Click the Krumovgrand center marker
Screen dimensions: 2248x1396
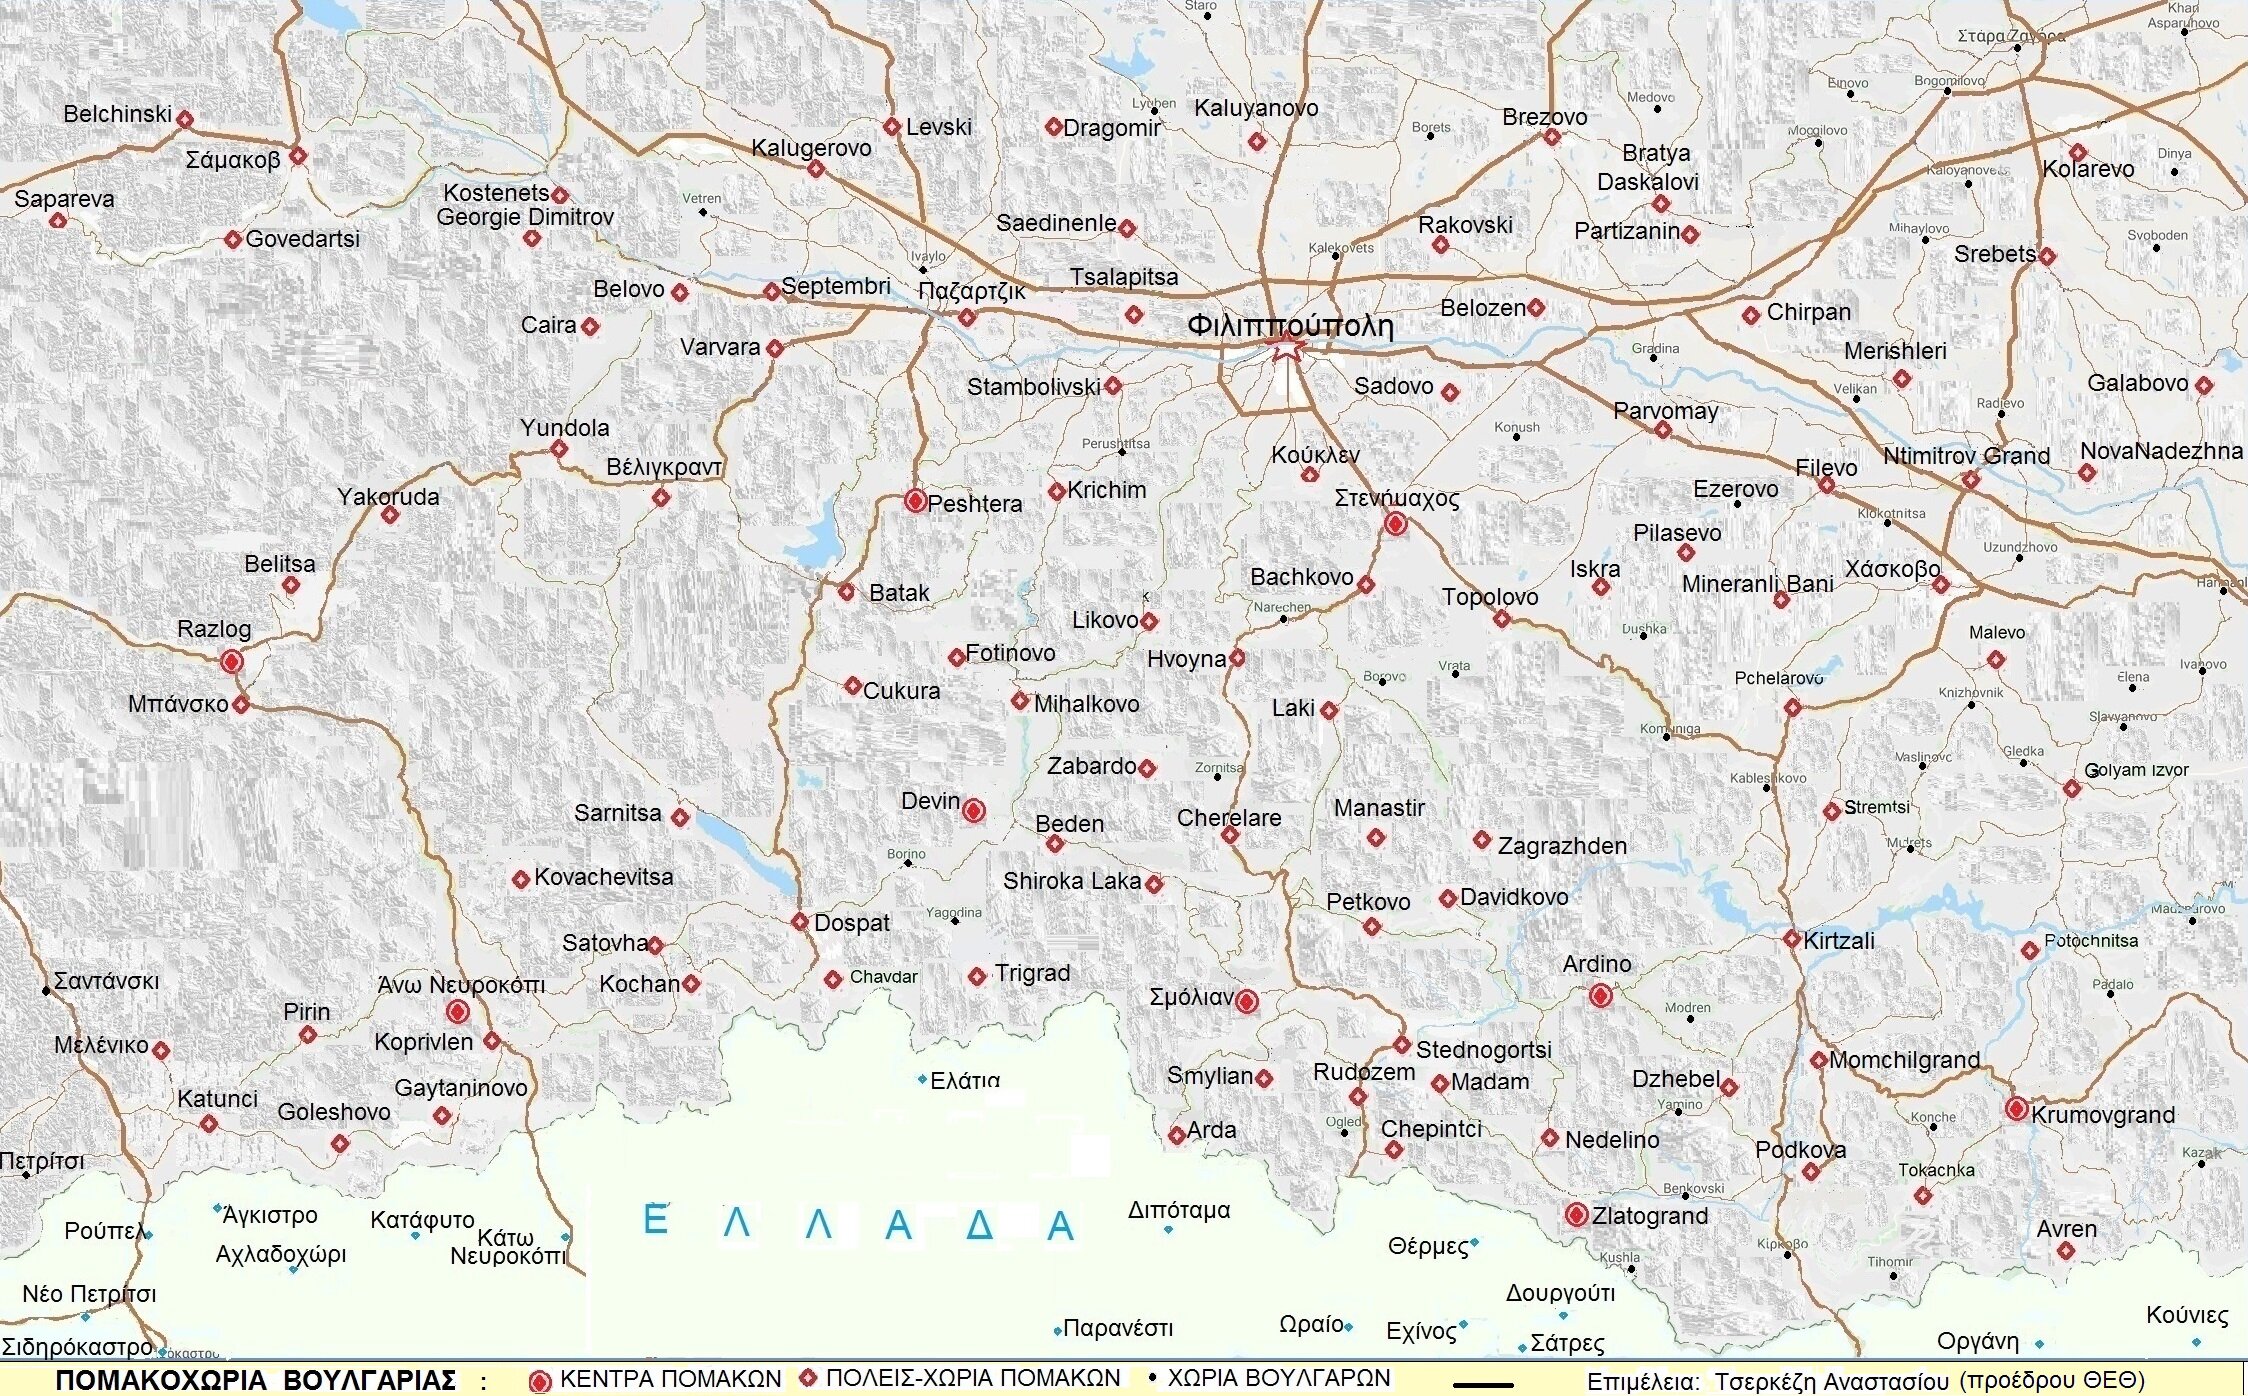click(2016, 1109)
